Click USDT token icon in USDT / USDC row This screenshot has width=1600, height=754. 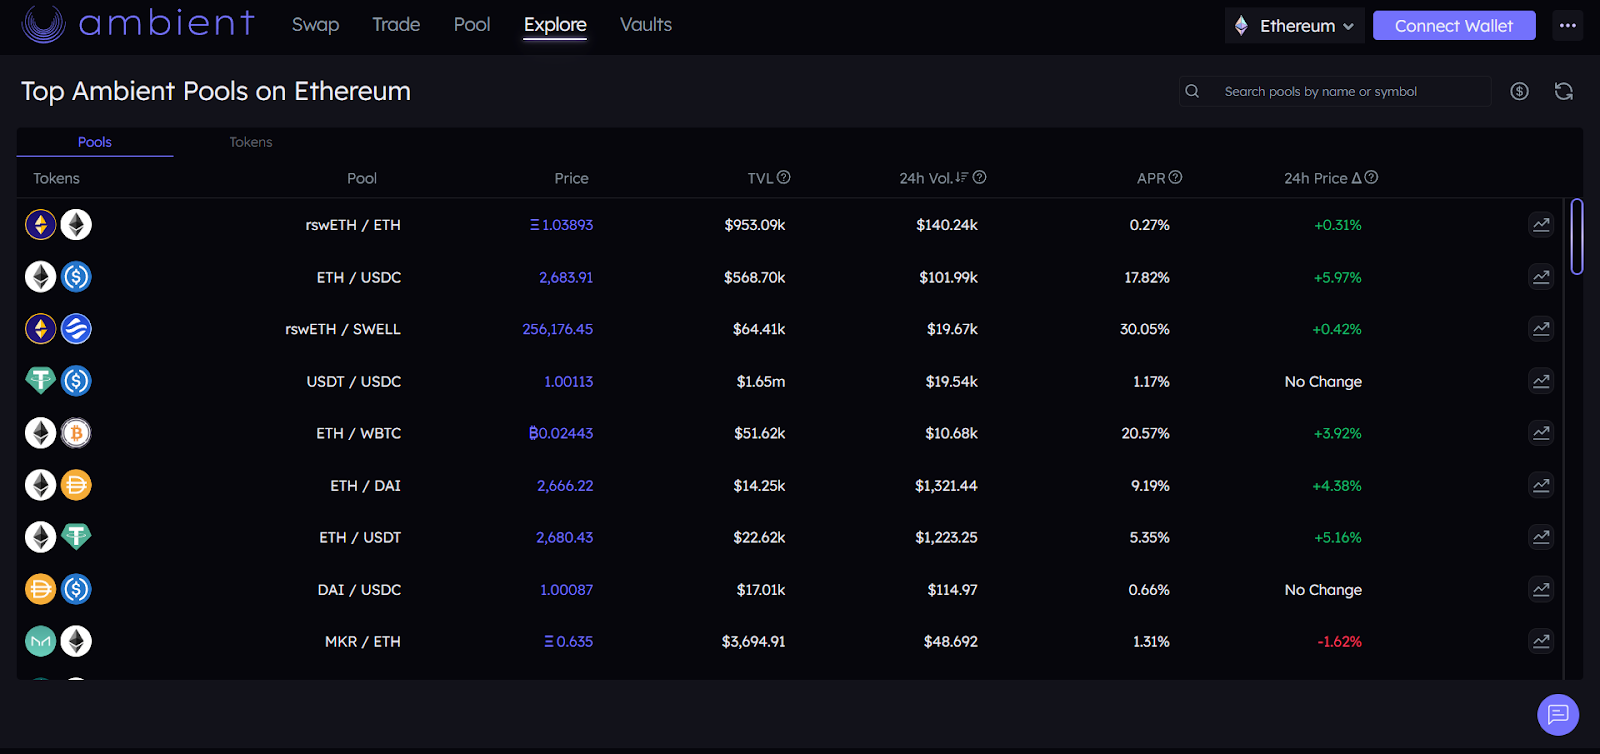(40, 381)
